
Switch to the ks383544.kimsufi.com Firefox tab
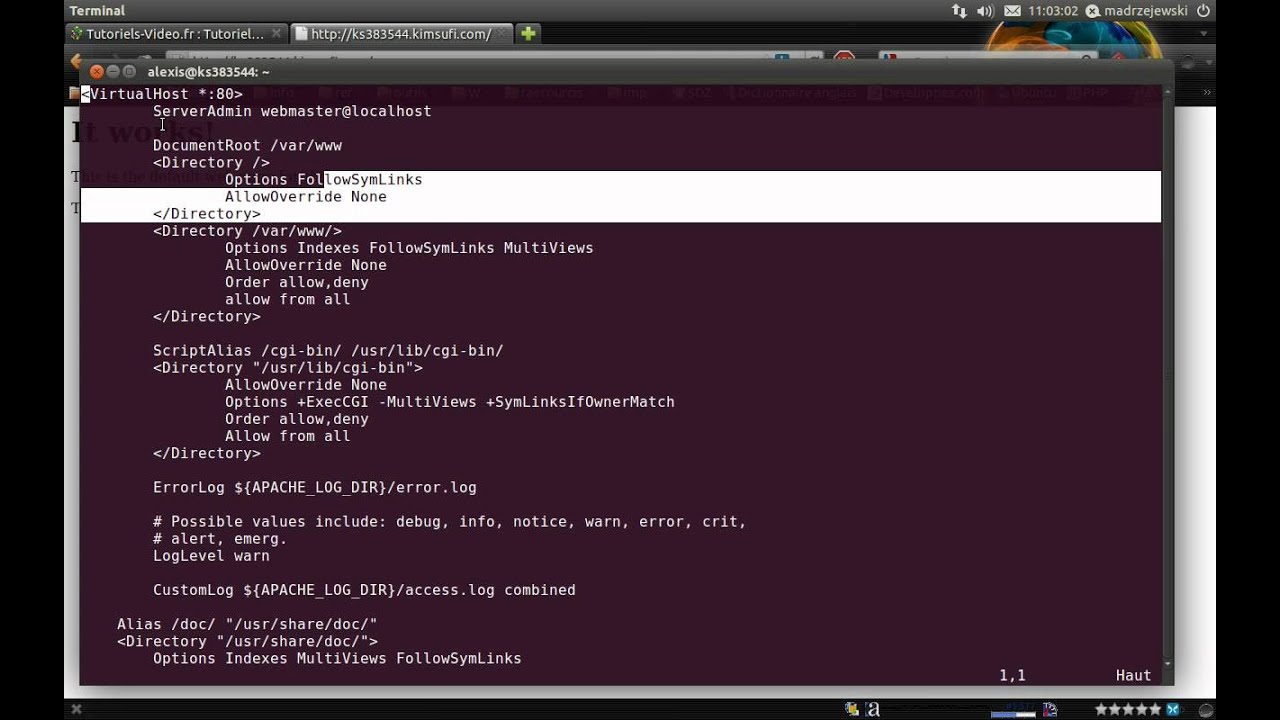click(x=400, y=34)
